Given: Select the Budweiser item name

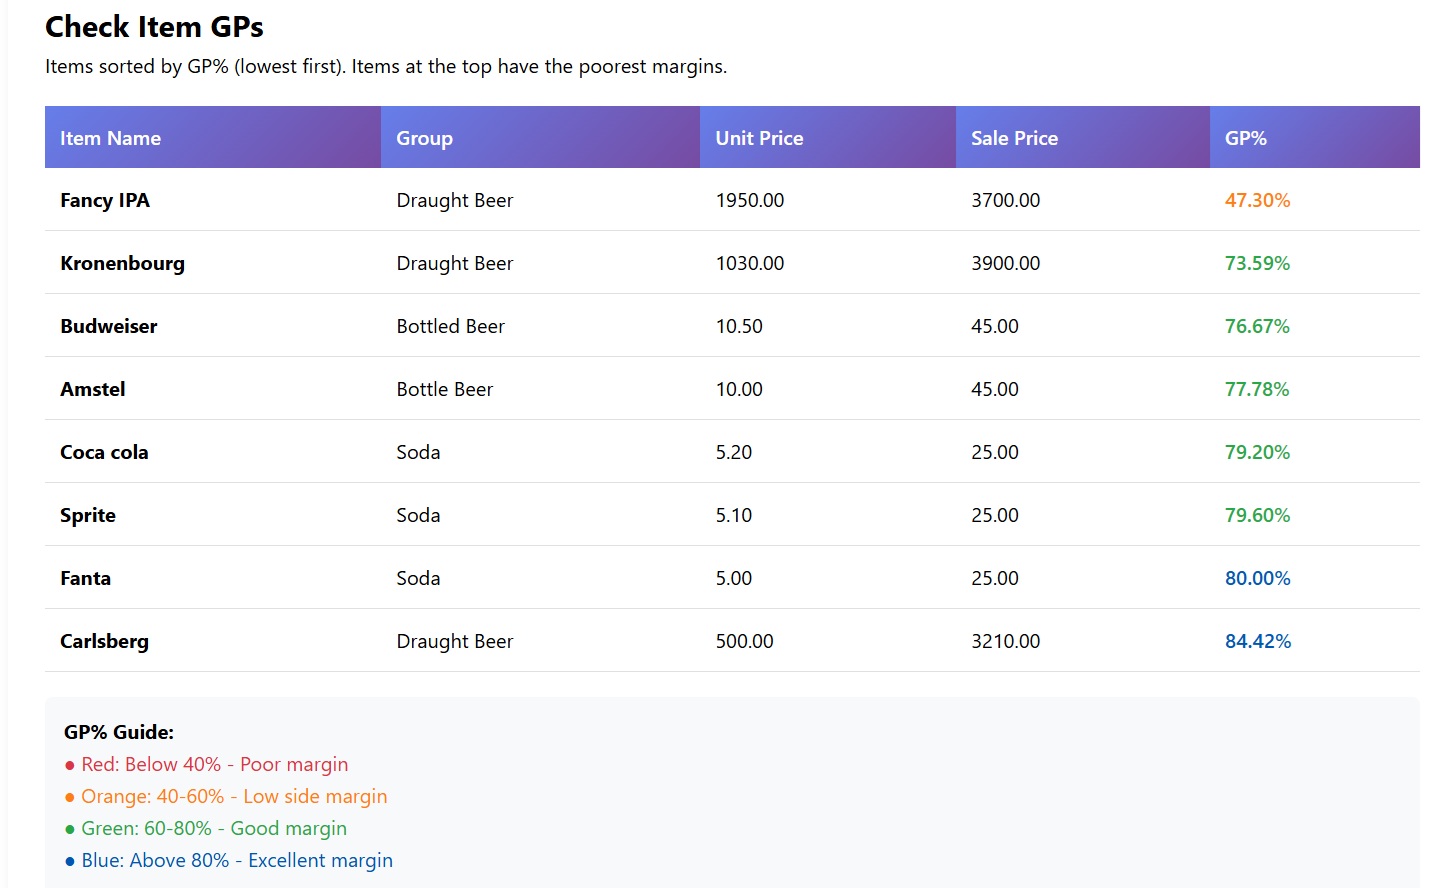Looking at the screenshot, I should (108, 326).
